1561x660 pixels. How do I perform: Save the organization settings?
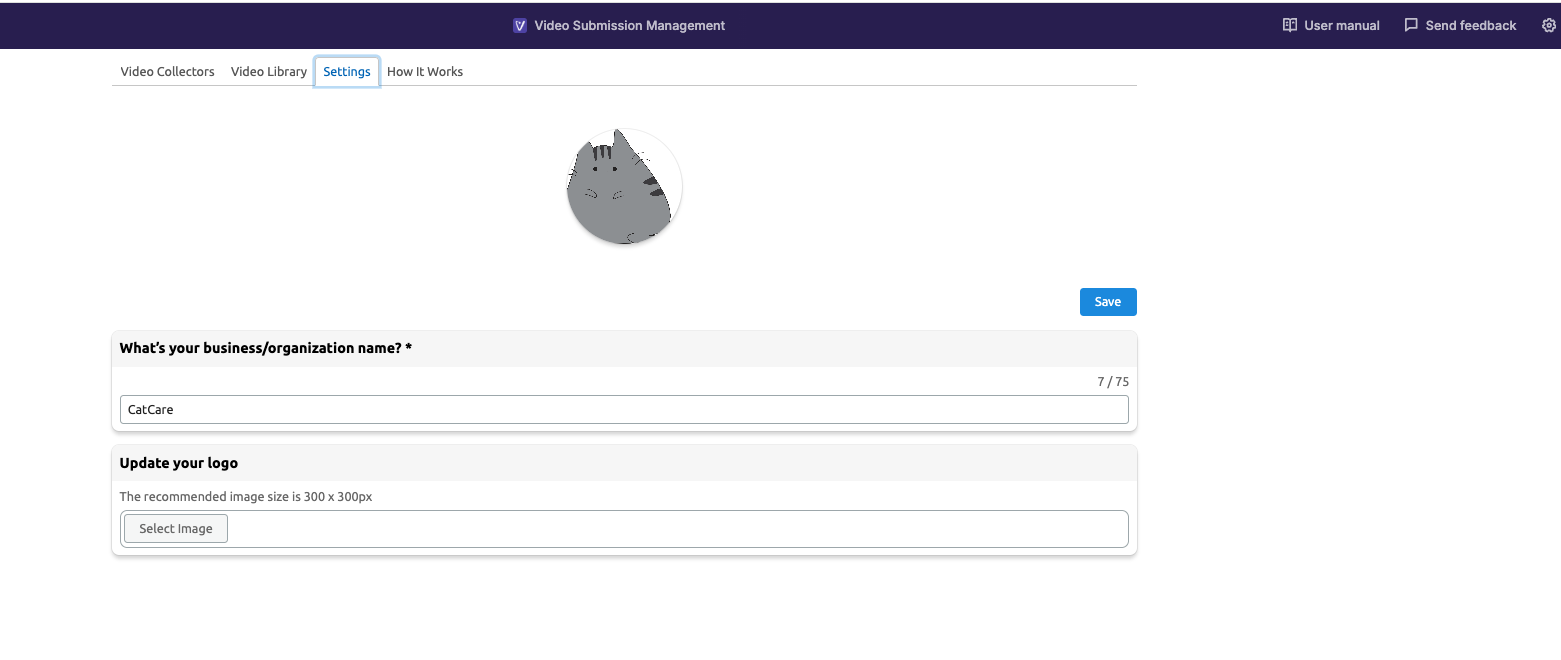[x=1107, y=301]
